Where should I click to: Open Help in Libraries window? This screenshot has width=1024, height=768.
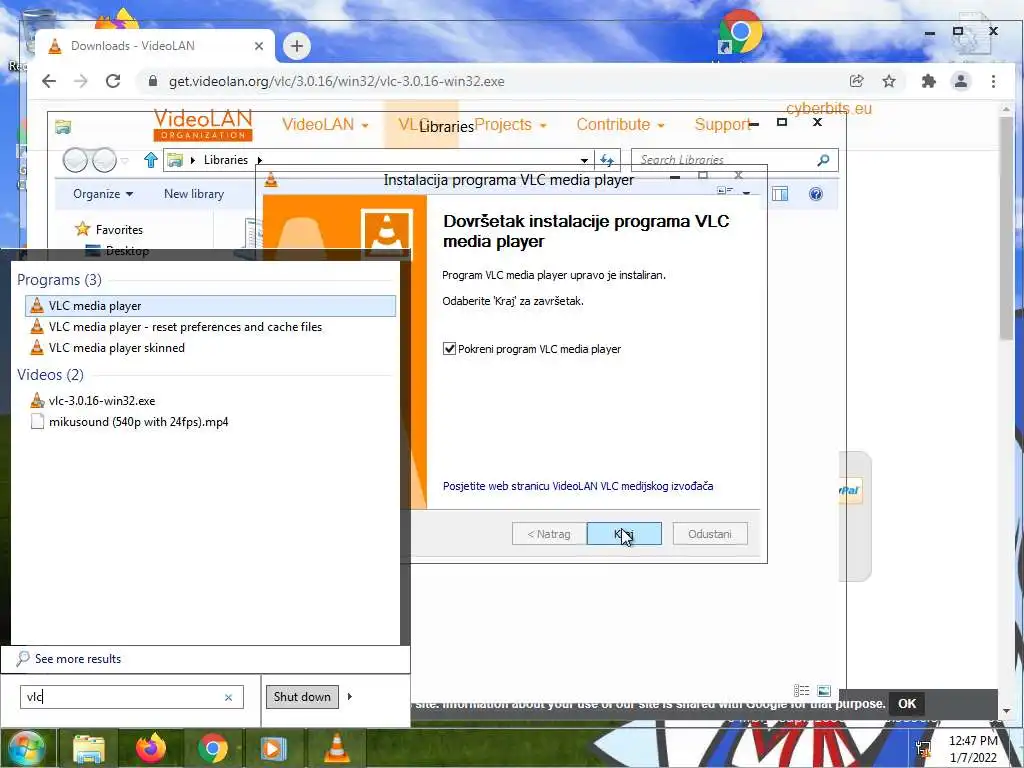tap(816, 194)
